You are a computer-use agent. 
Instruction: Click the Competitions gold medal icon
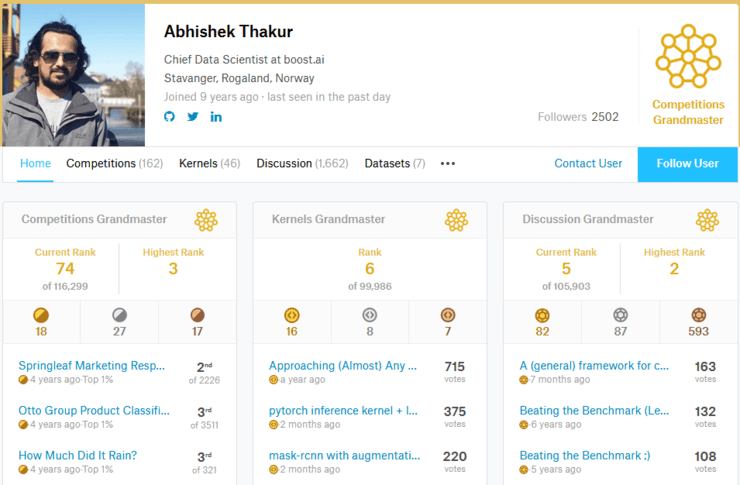(41, 315)
